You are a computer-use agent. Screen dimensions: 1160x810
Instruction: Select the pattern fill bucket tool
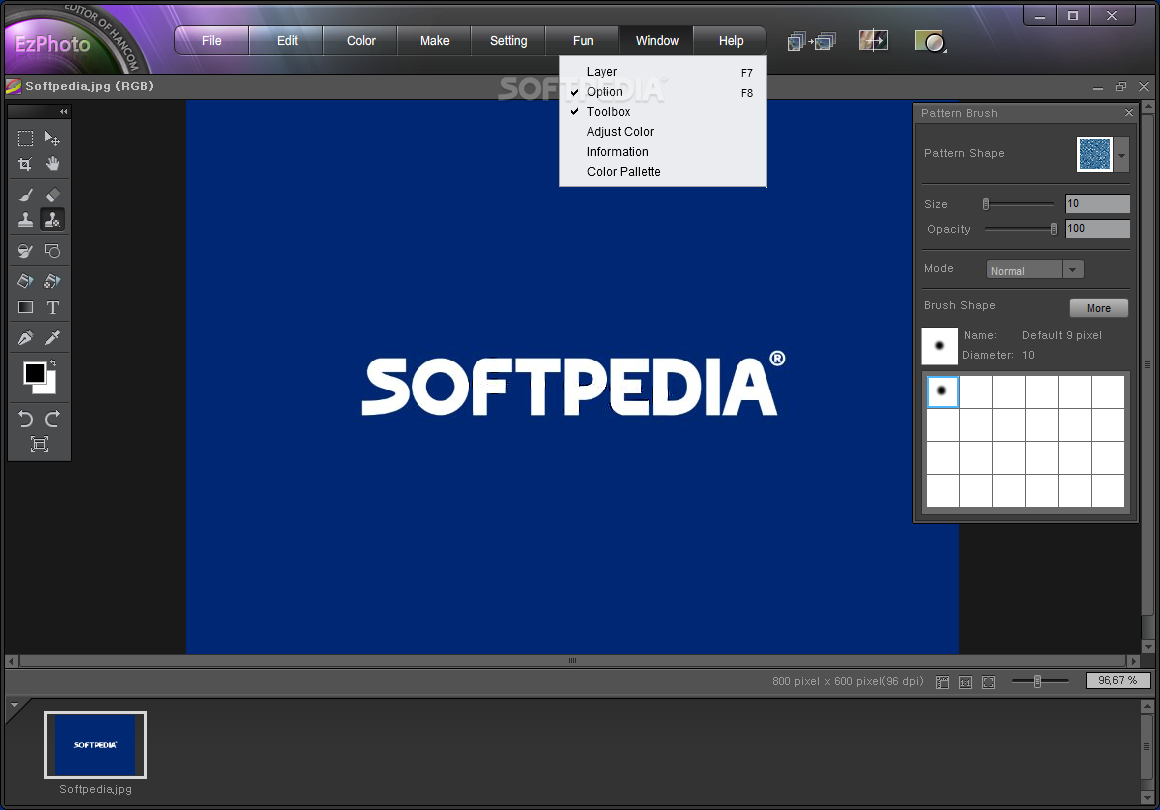coord(52,281)
